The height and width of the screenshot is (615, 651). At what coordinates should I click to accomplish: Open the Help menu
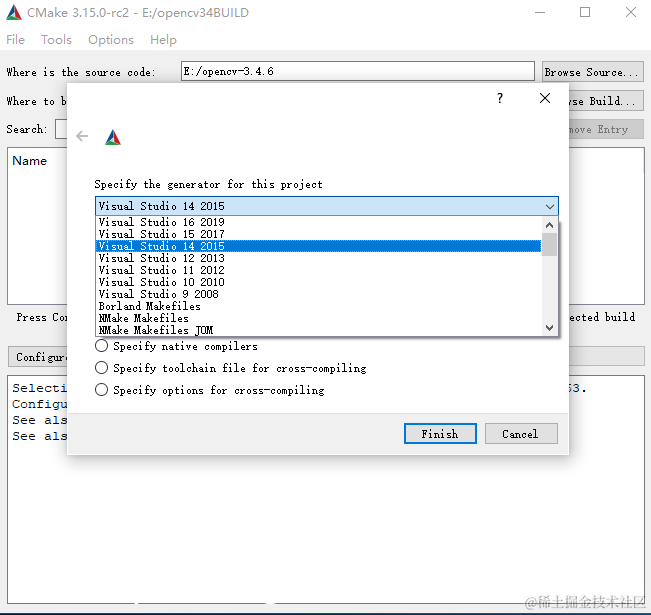[163, 40]
